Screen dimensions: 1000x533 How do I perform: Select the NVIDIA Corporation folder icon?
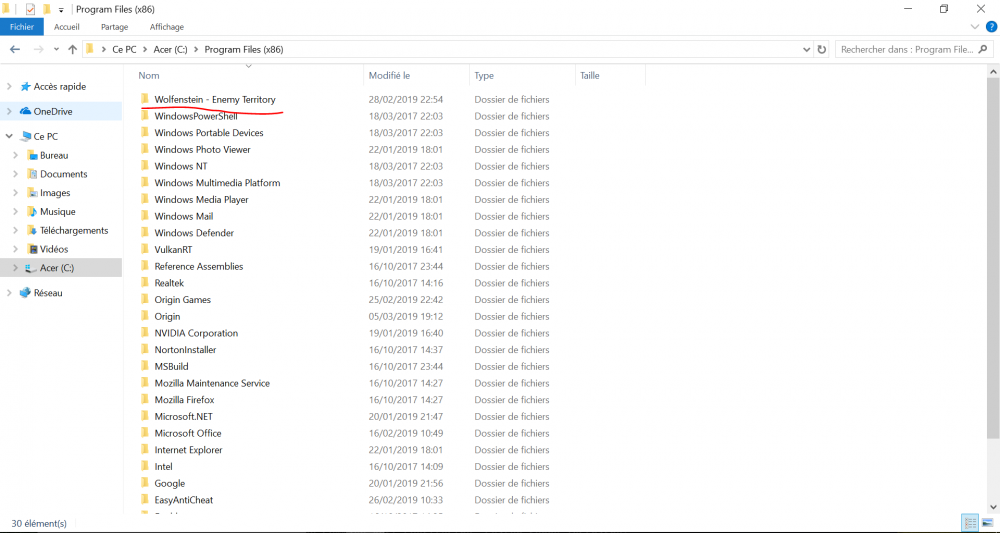145,333
